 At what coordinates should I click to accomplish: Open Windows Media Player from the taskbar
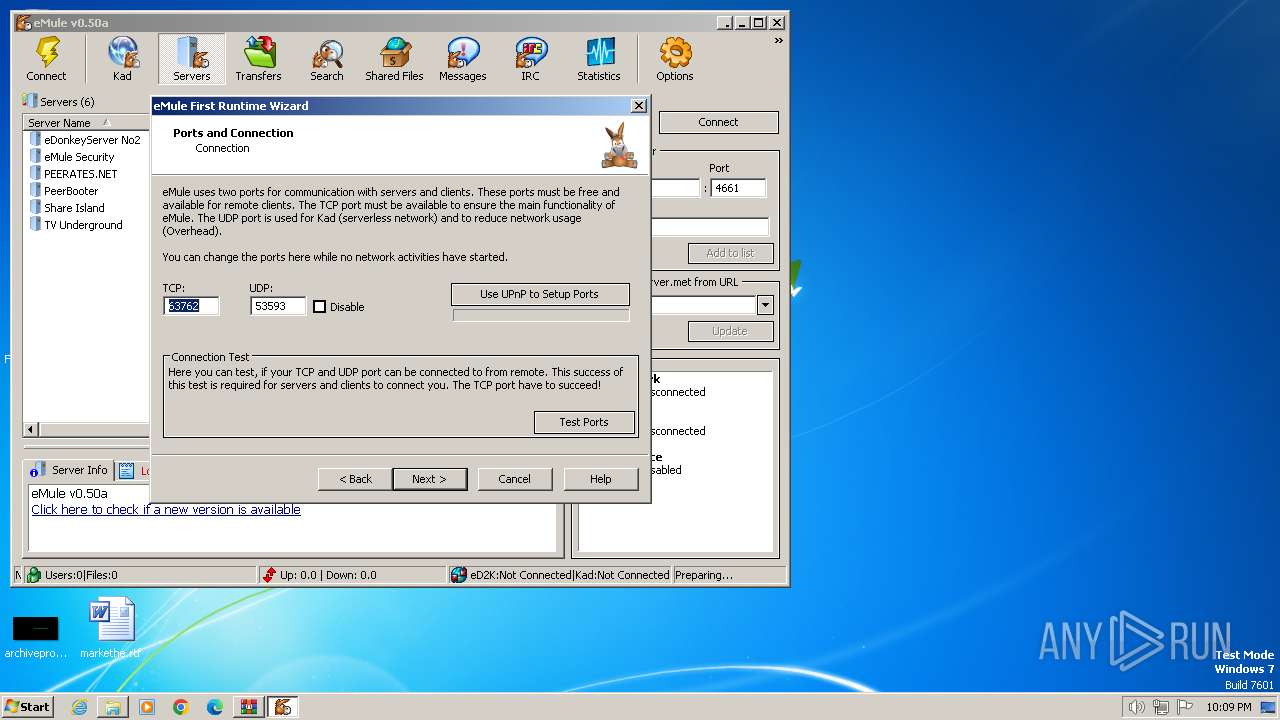pyautogui.click(x=147, y=707)
